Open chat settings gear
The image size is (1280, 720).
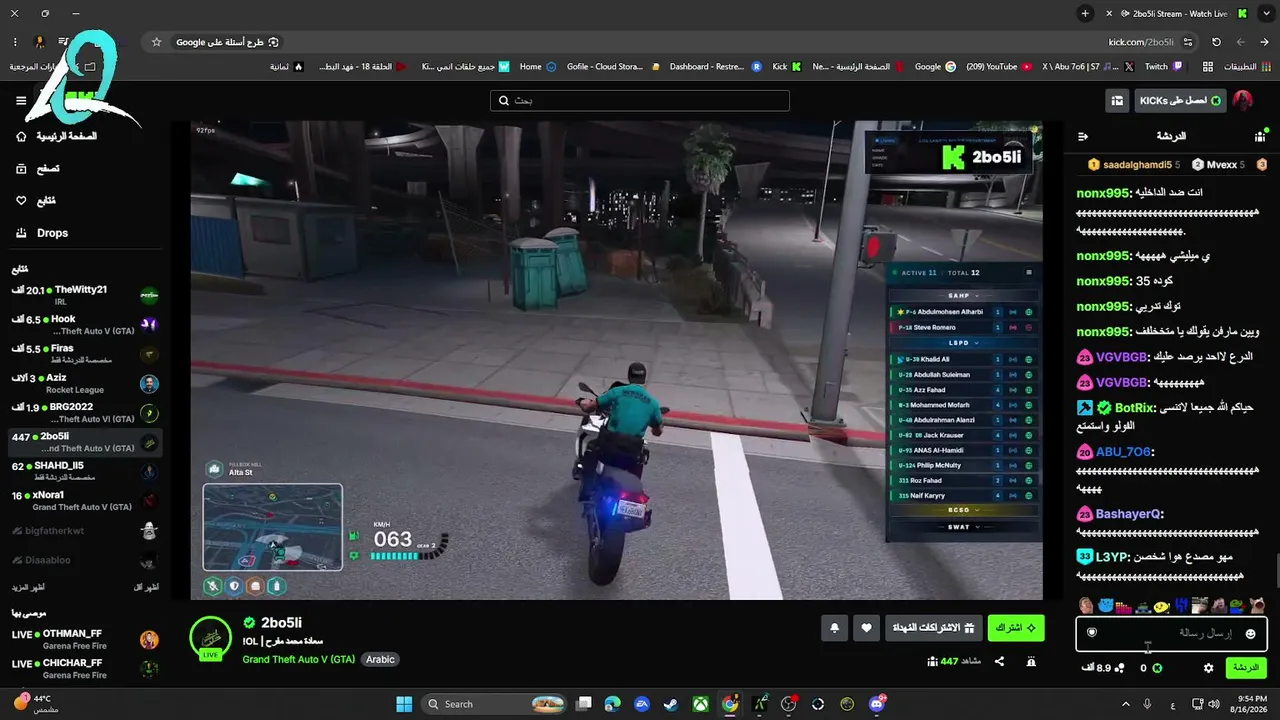1208,668
